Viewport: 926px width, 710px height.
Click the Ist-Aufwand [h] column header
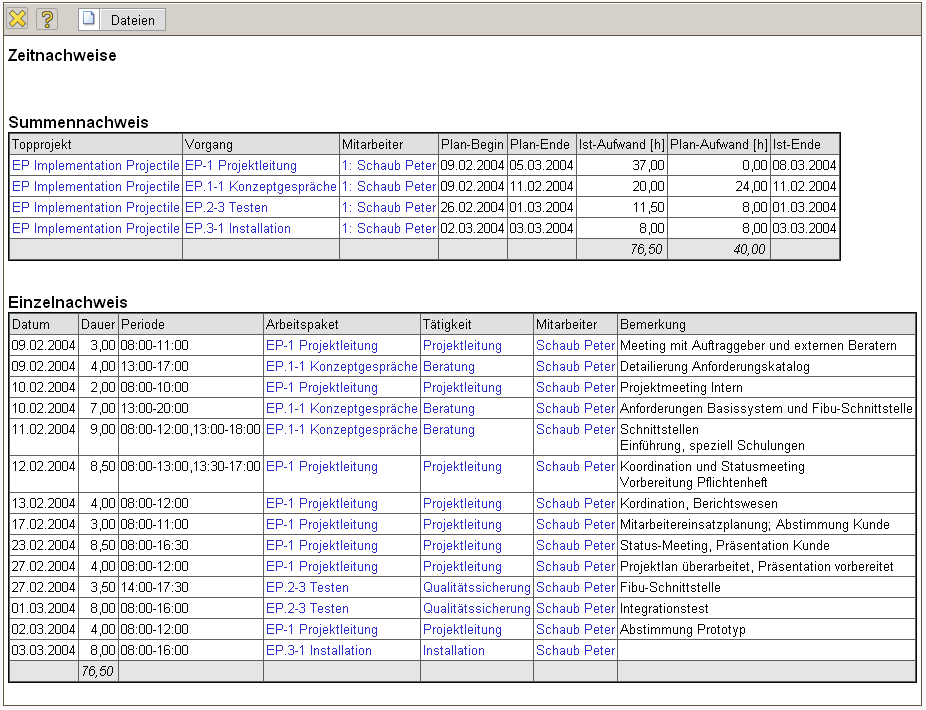pyautogui.click(x=621, y=145)
